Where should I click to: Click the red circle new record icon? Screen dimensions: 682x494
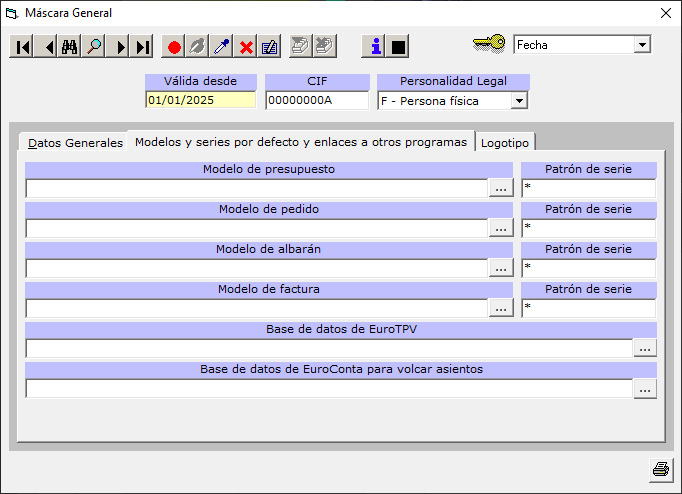[x=174, y=47]
